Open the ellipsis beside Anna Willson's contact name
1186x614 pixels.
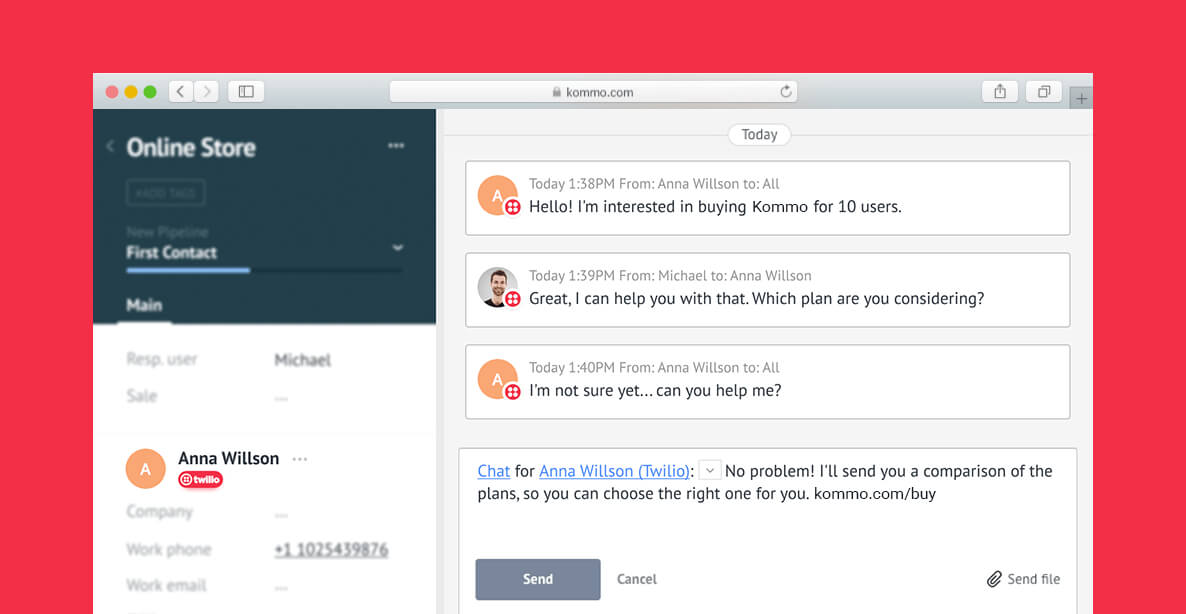[299, 457]
